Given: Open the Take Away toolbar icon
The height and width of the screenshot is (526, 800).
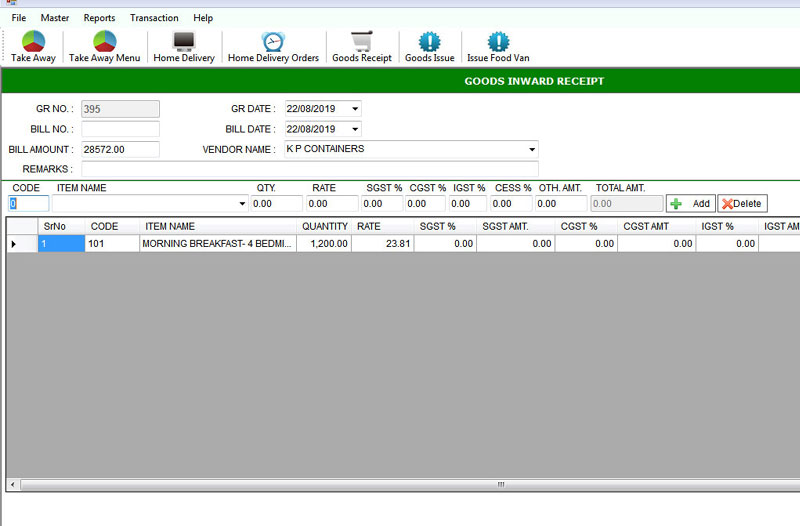Looking at the screenshot, I should click(x=33, y=47).
